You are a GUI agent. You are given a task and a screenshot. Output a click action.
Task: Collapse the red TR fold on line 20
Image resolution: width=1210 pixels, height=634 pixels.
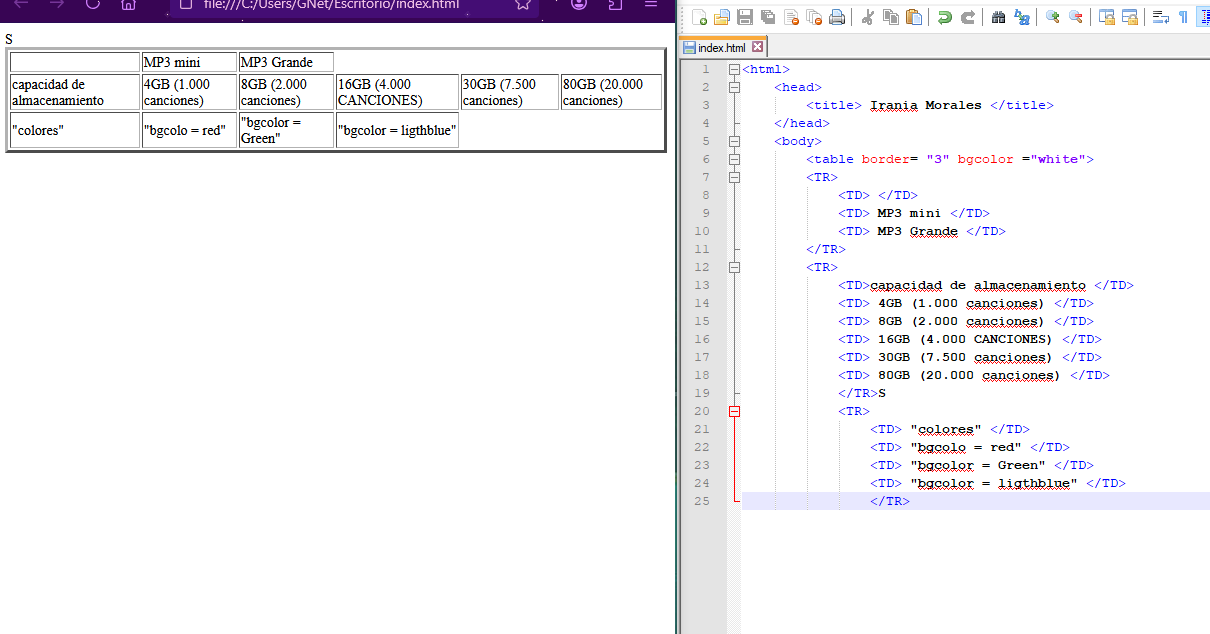[x=735, y=411]
